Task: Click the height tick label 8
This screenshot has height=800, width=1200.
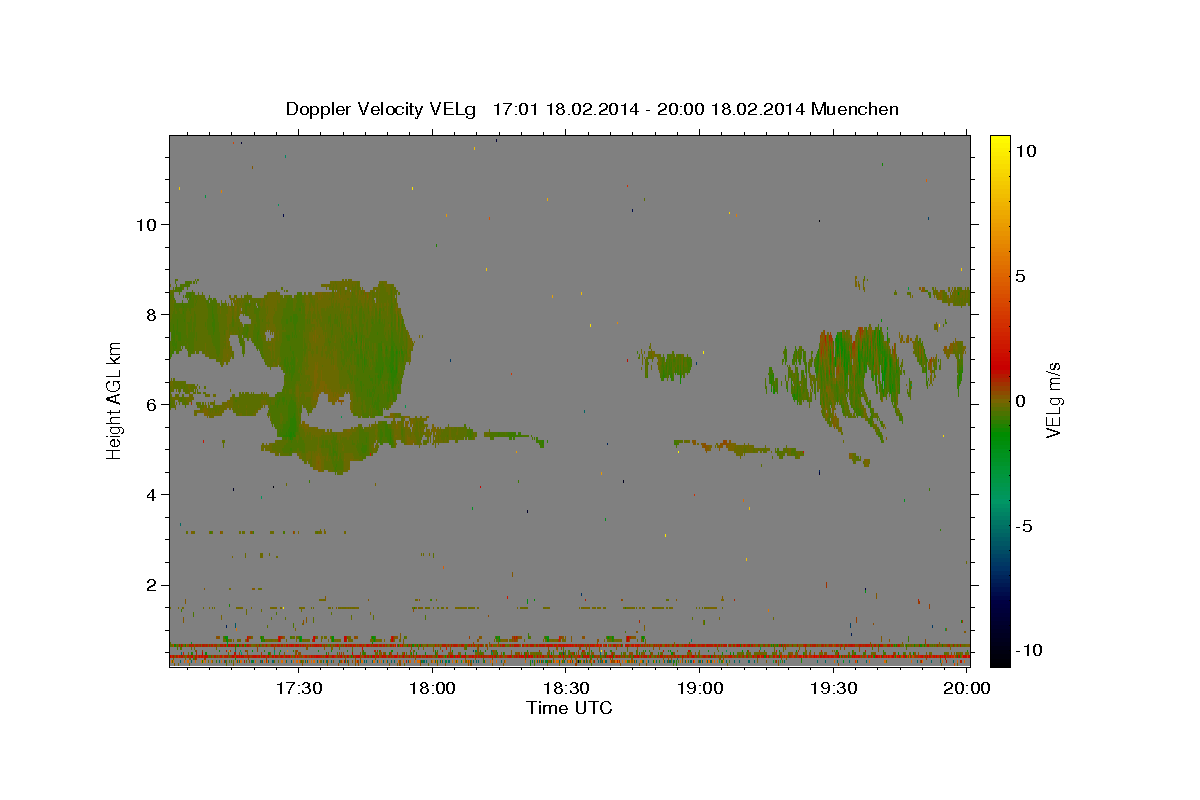Action: tap(152, 314)
